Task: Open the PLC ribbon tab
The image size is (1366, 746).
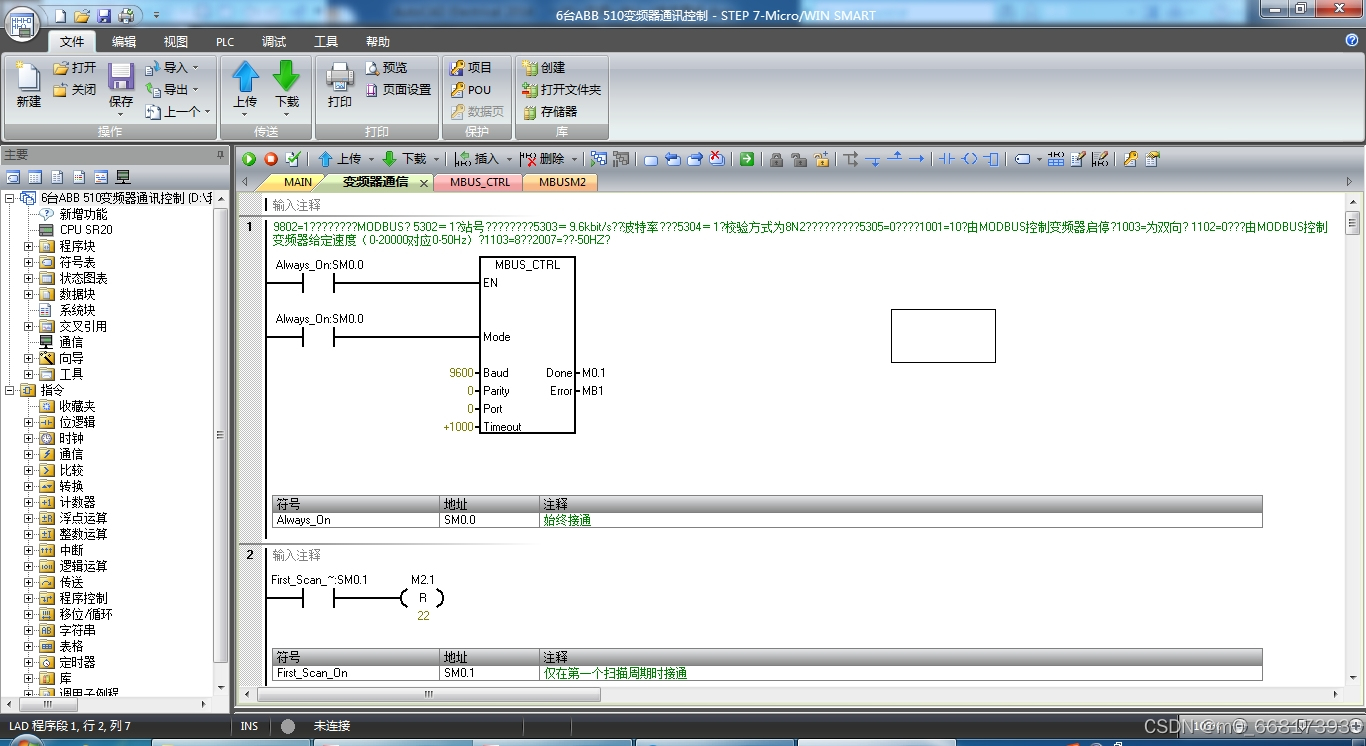Action: 225,42
